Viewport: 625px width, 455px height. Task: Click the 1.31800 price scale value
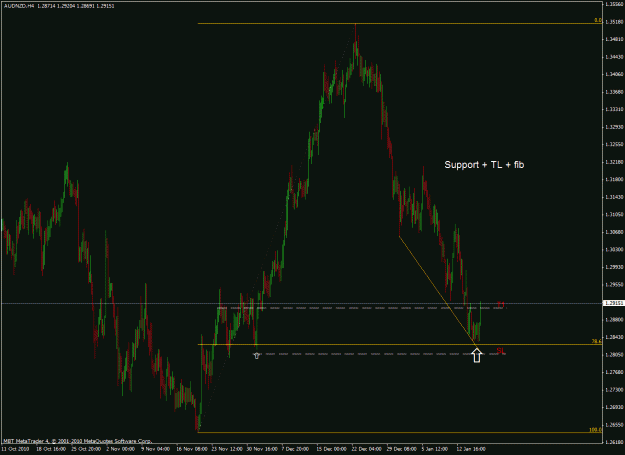[614, 179]
